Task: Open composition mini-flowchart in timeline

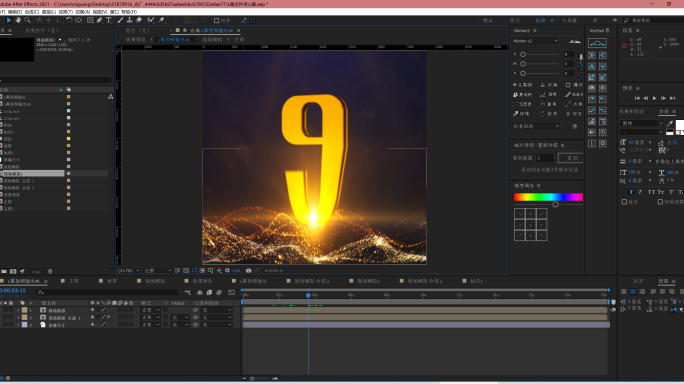Action: coord(188,292)
